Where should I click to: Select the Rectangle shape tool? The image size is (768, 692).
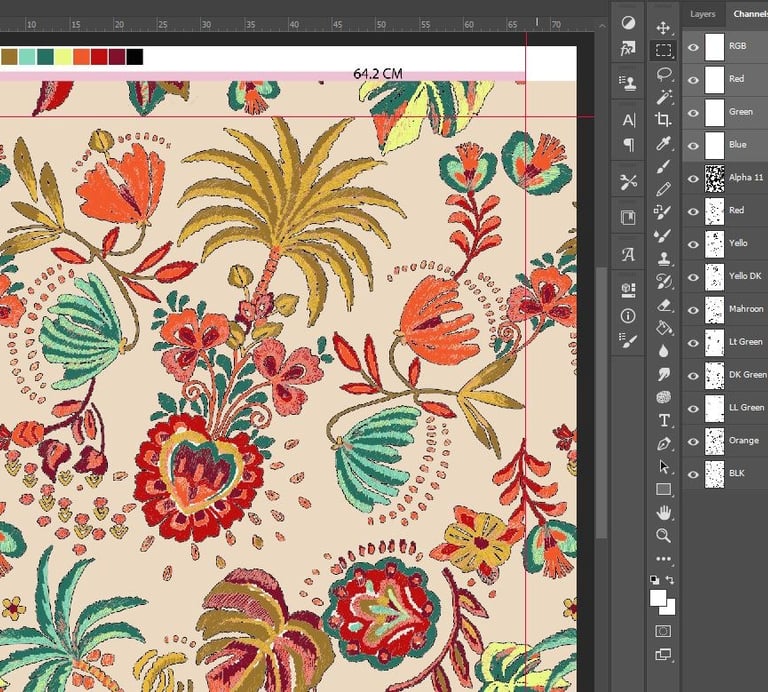point(663,489)
